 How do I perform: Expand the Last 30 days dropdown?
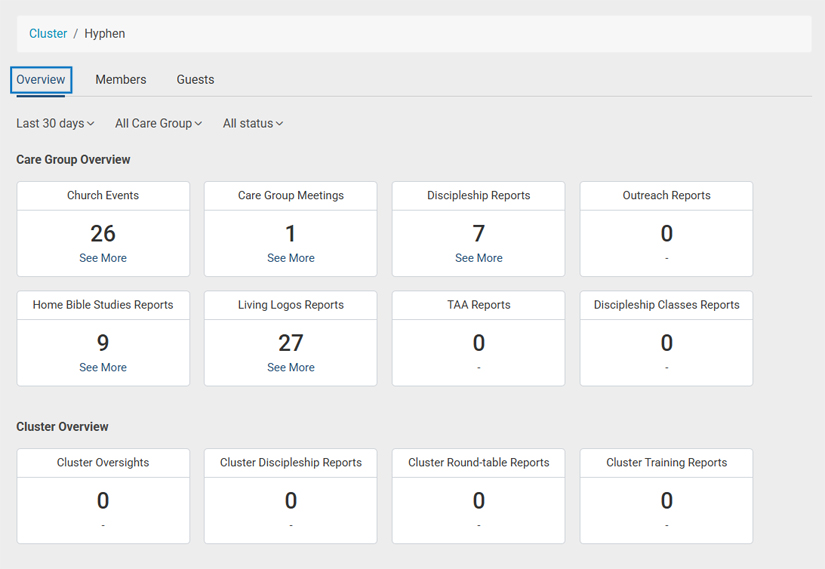pos(55,124)
